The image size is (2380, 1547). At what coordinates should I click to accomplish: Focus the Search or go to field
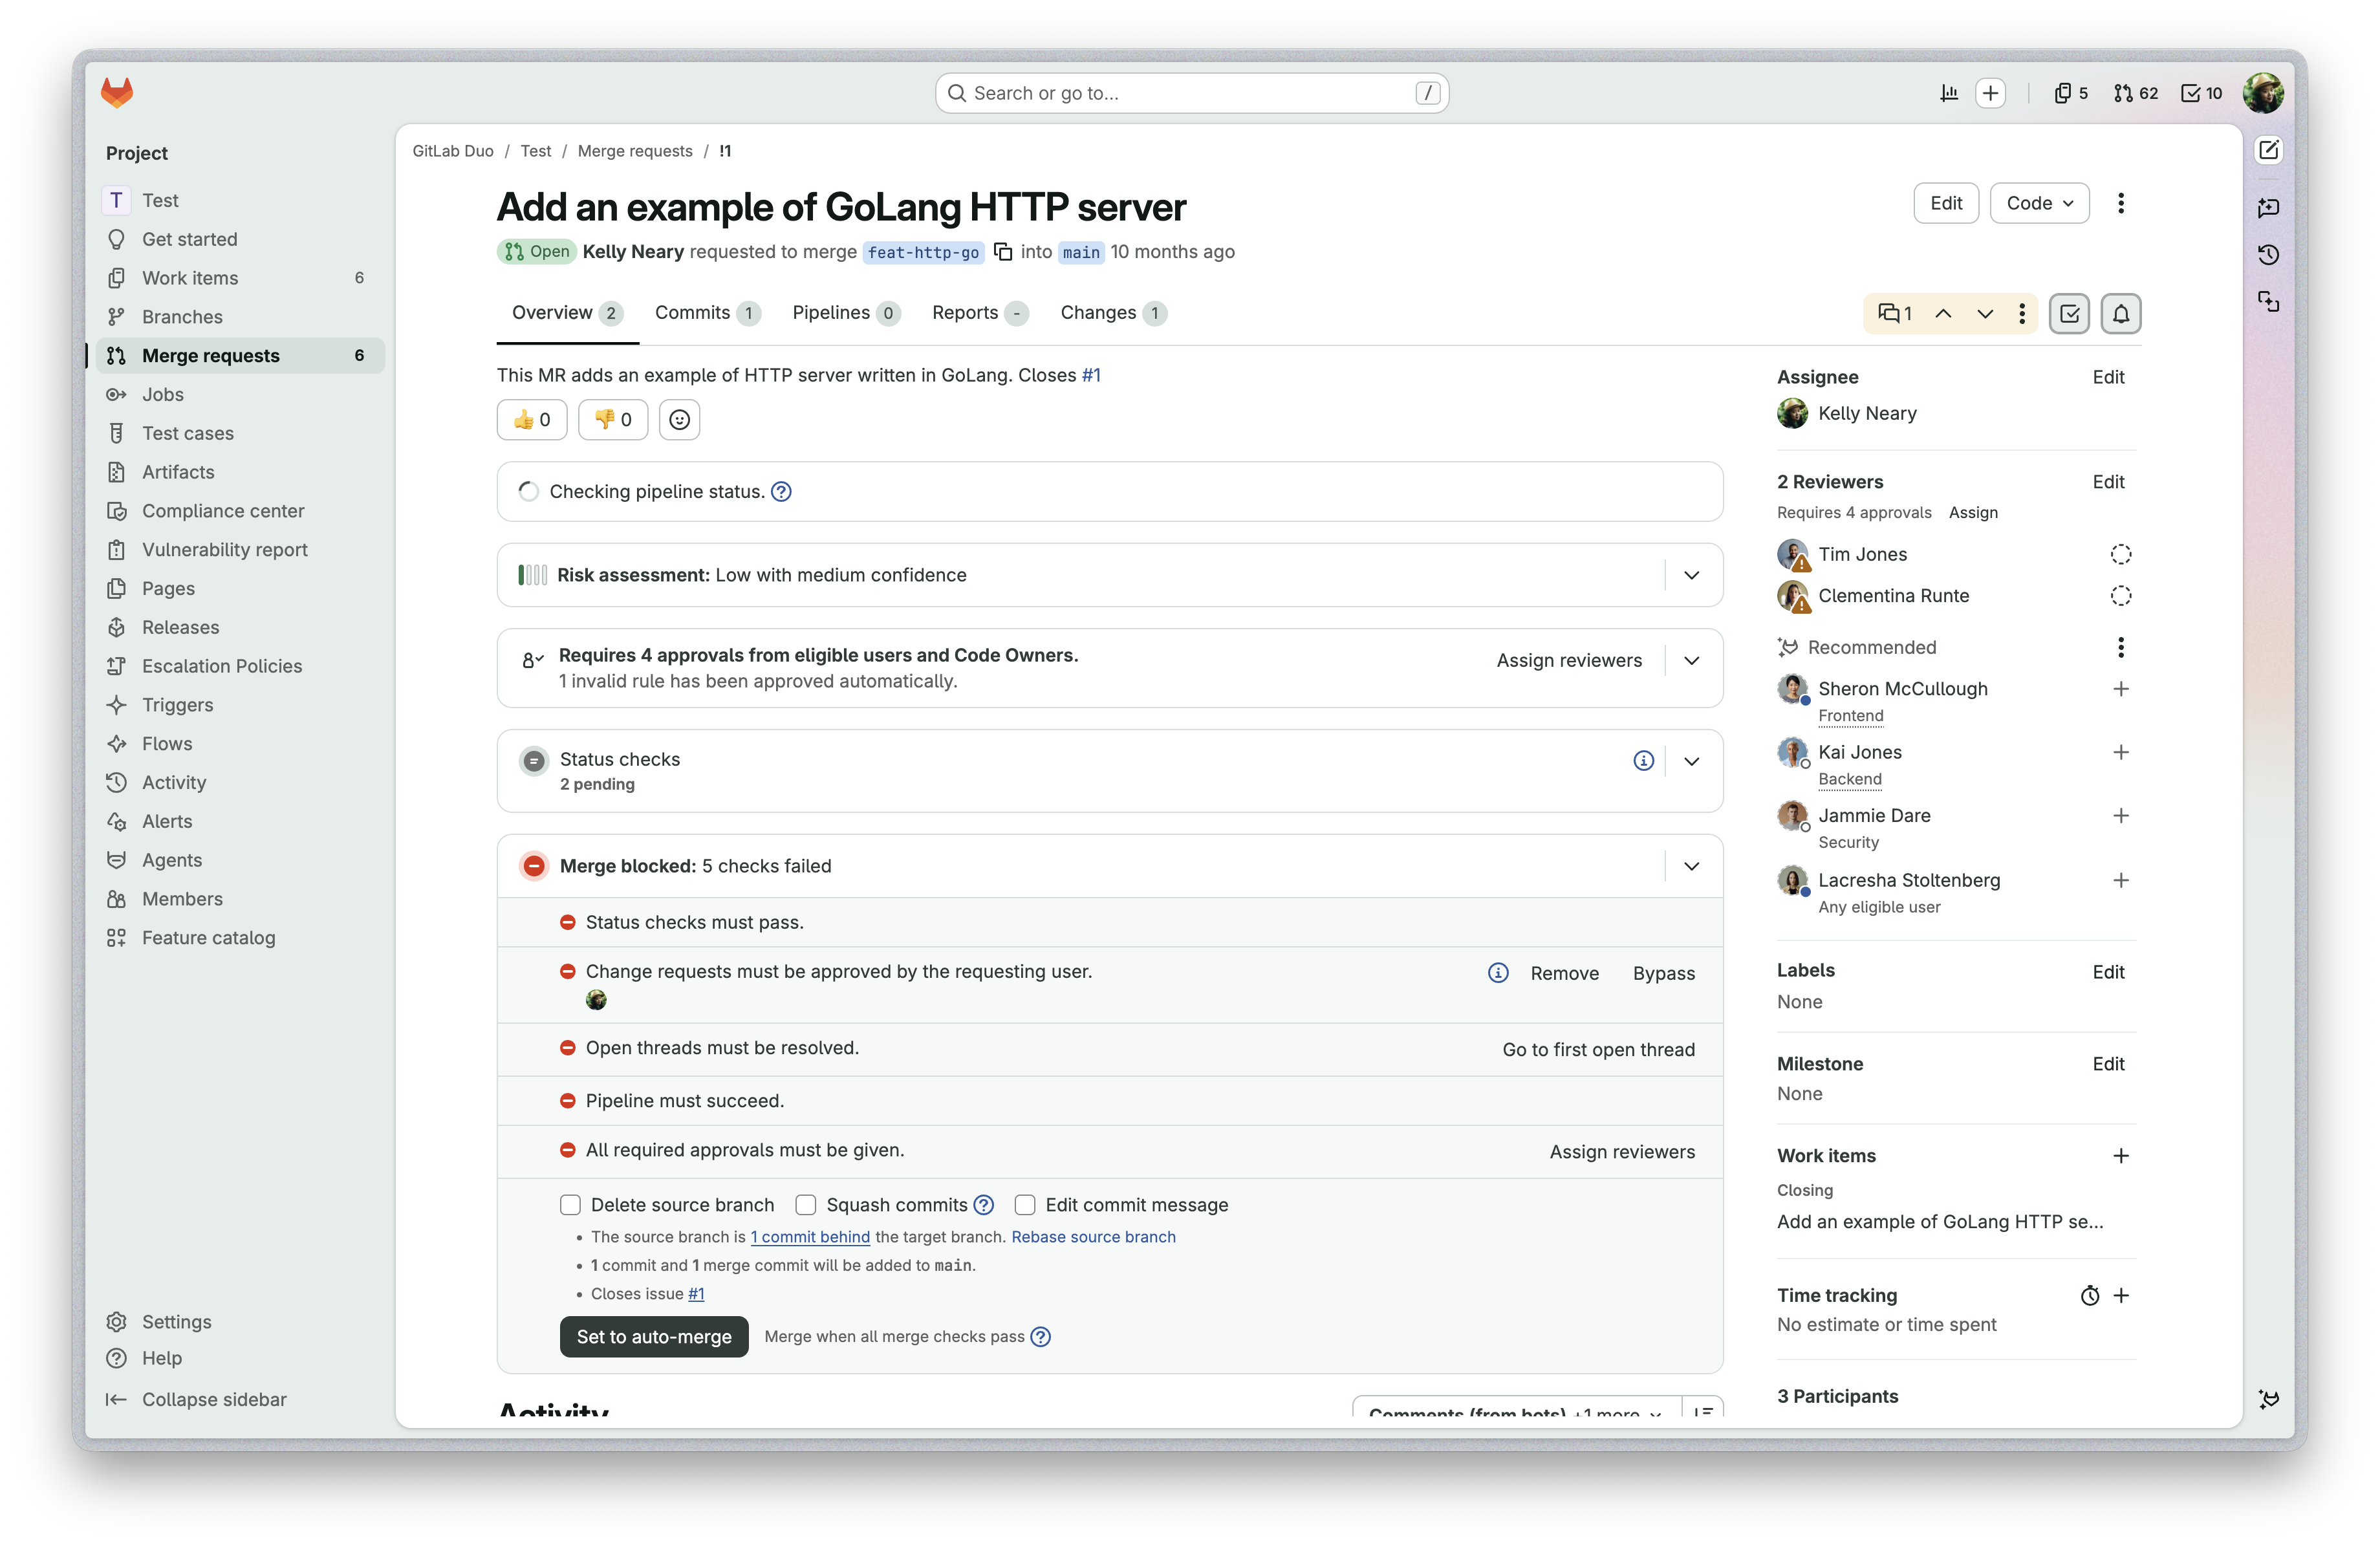(1192, 93)
